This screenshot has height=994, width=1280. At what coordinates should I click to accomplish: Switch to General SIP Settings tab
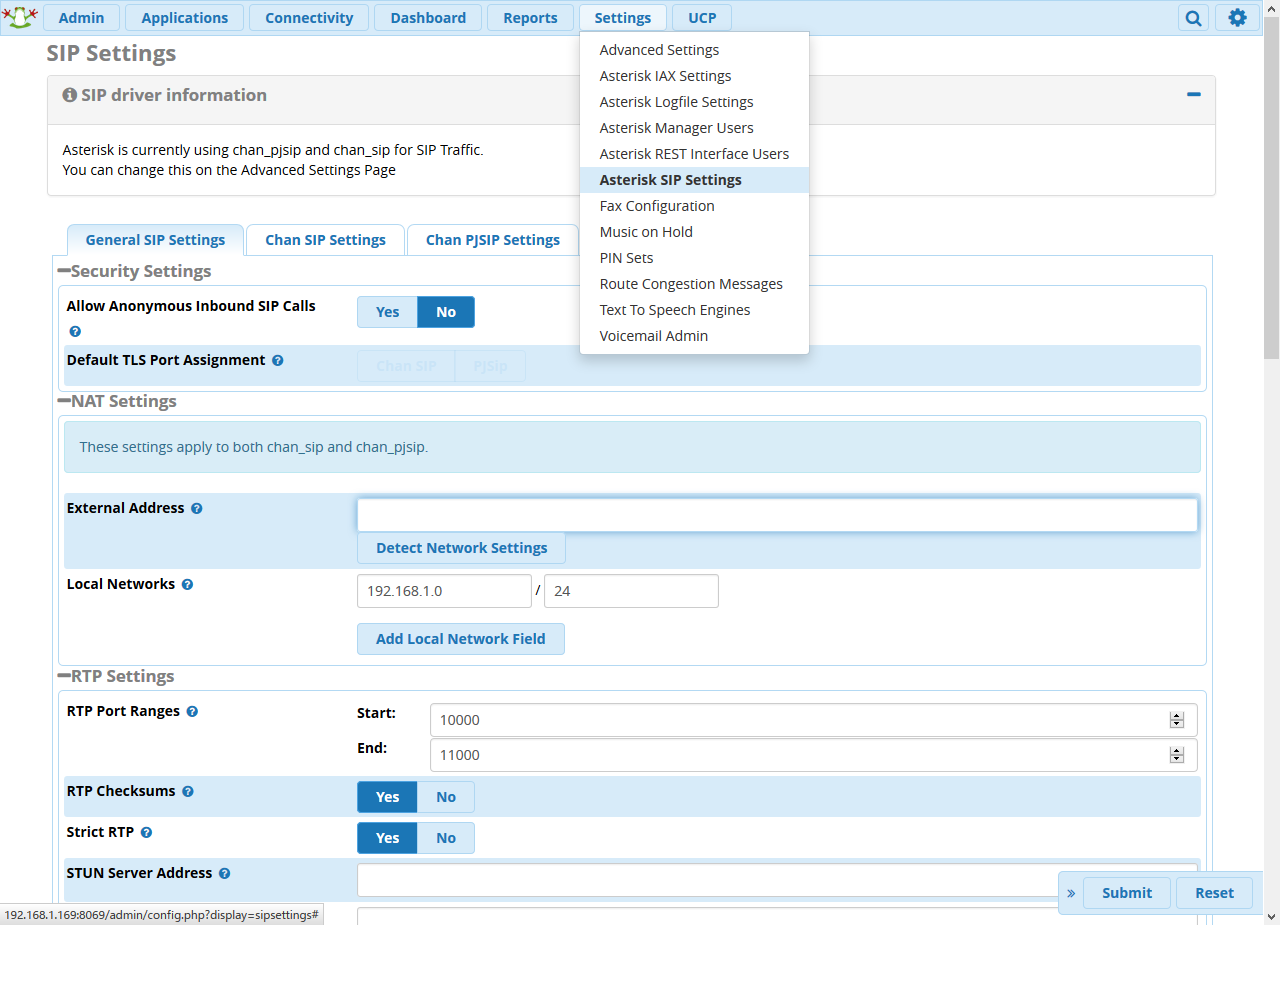155,240
